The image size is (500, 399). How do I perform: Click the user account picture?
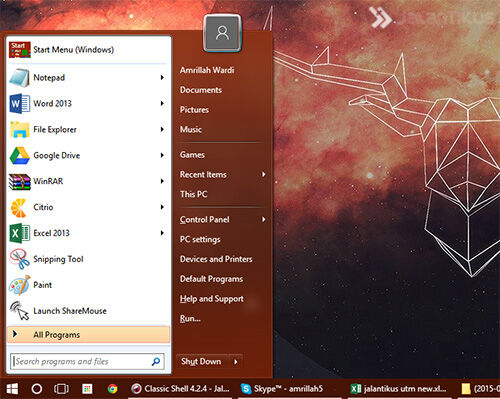(222, 33)
